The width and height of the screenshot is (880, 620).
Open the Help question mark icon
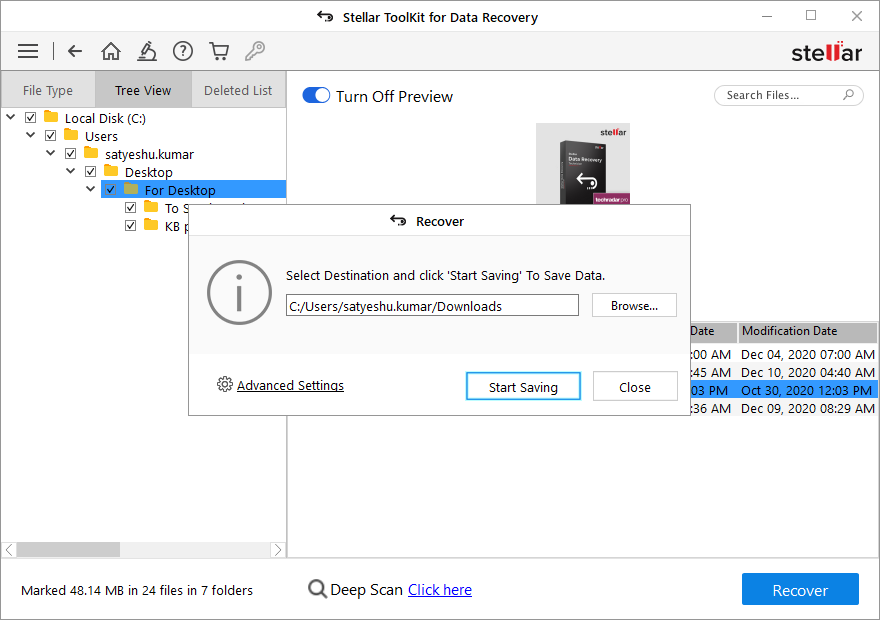click(182, 51)
